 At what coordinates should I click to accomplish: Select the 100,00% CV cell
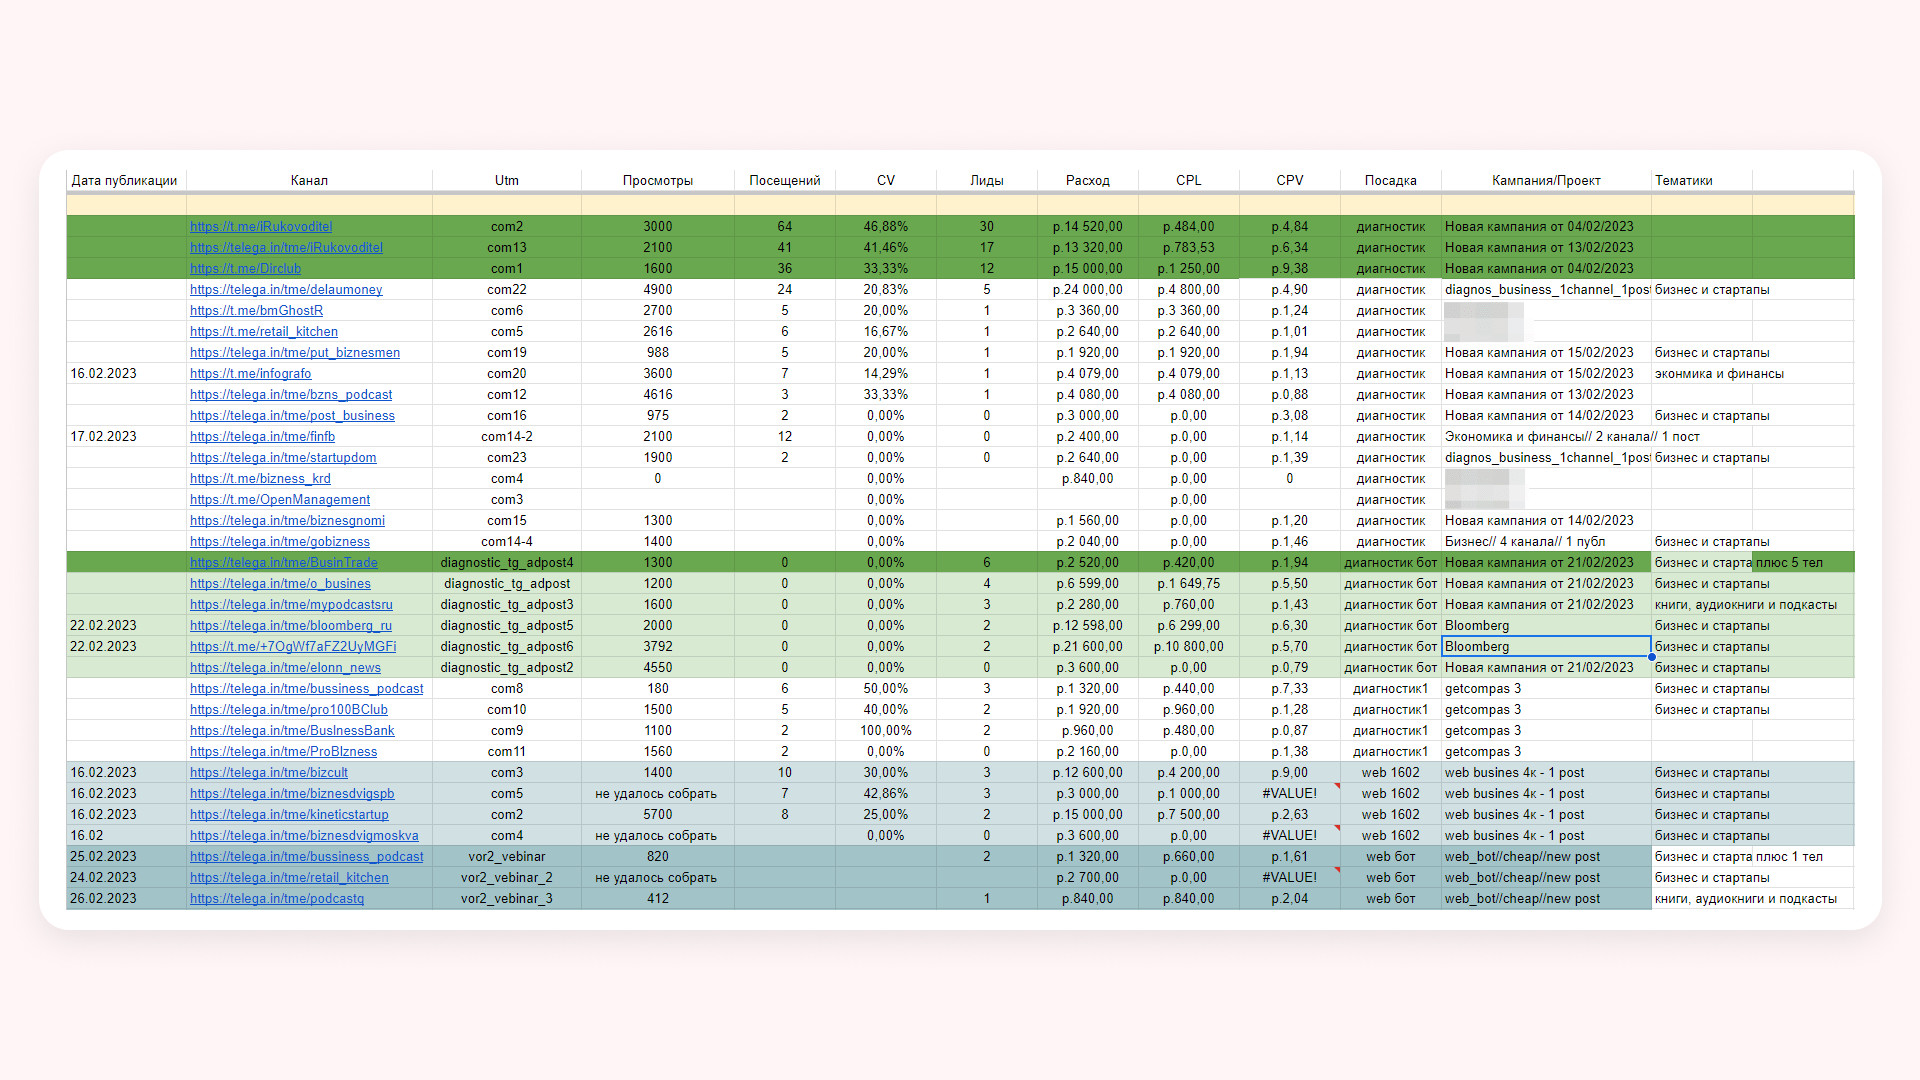tap(885, 731)
